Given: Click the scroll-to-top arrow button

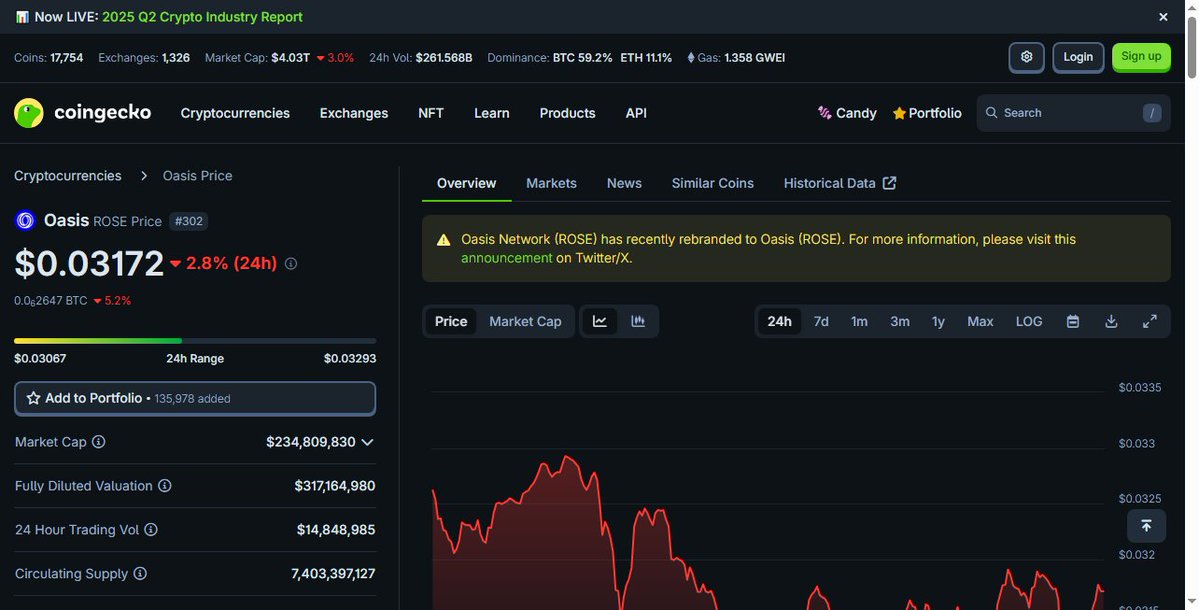Looking at the screenshot, I should pos(1146,526).
